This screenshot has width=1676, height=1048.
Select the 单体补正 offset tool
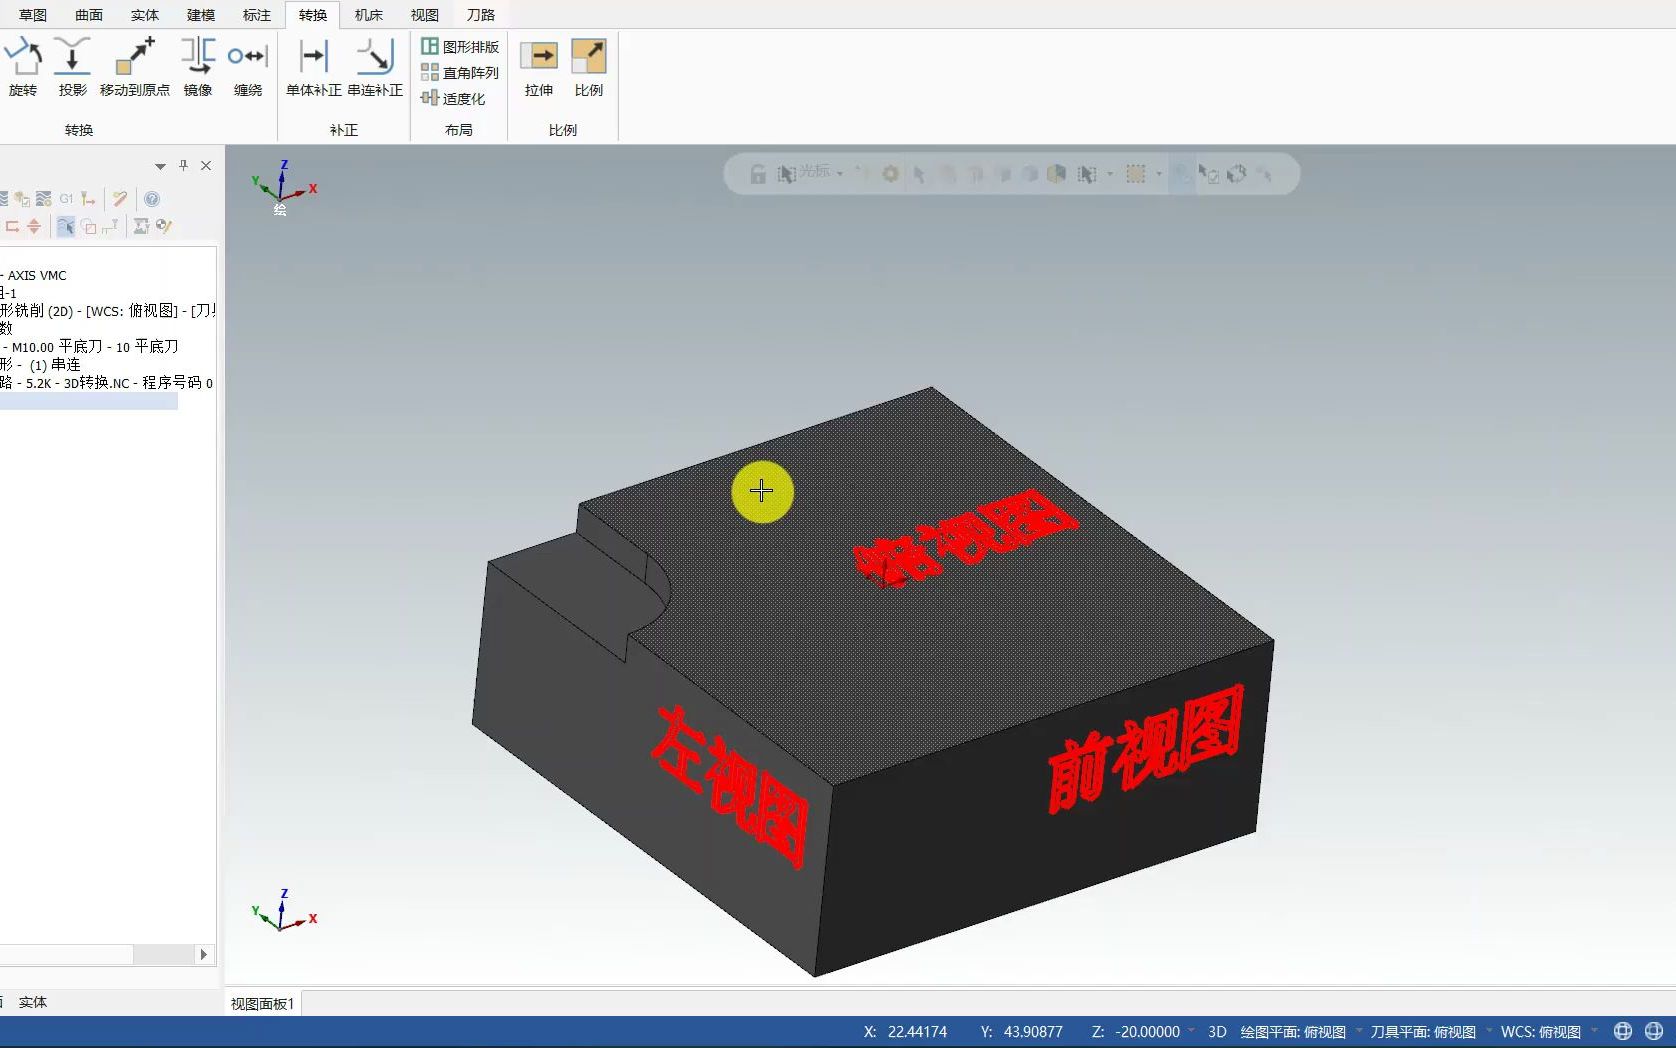[x=312, y=68]
